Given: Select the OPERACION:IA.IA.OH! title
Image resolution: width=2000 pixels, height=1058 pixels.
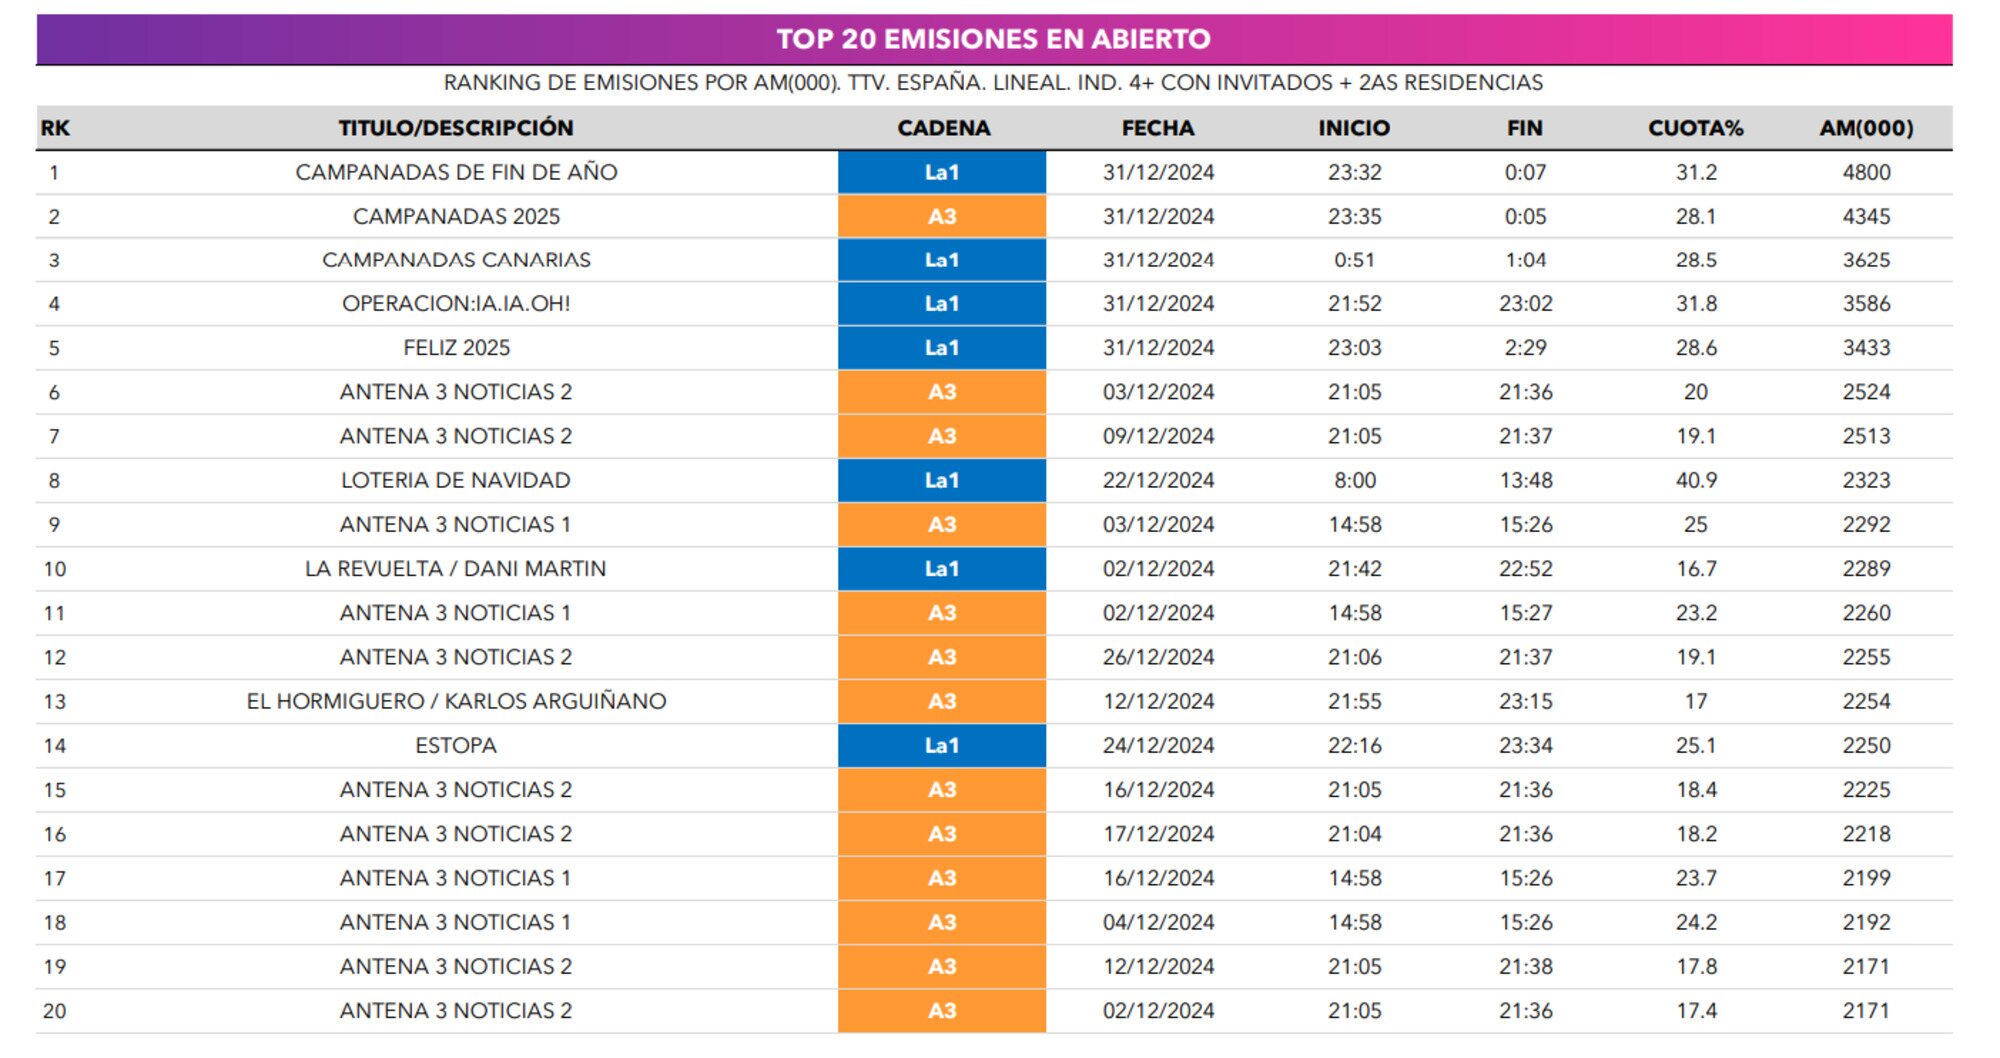Looking at the screenshot, I should (456, 304).
